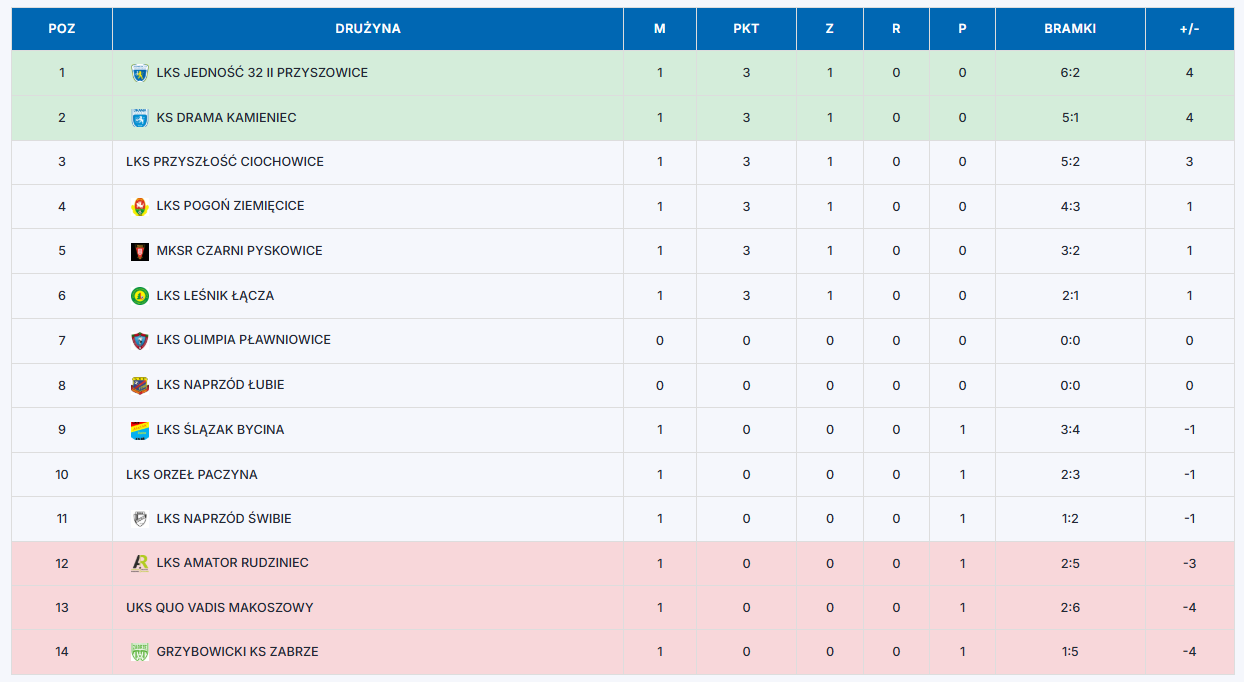The width and height of the screenshot is (1244, 682).
Task: Click the POZ column header
Action: (x=62, y=29)
